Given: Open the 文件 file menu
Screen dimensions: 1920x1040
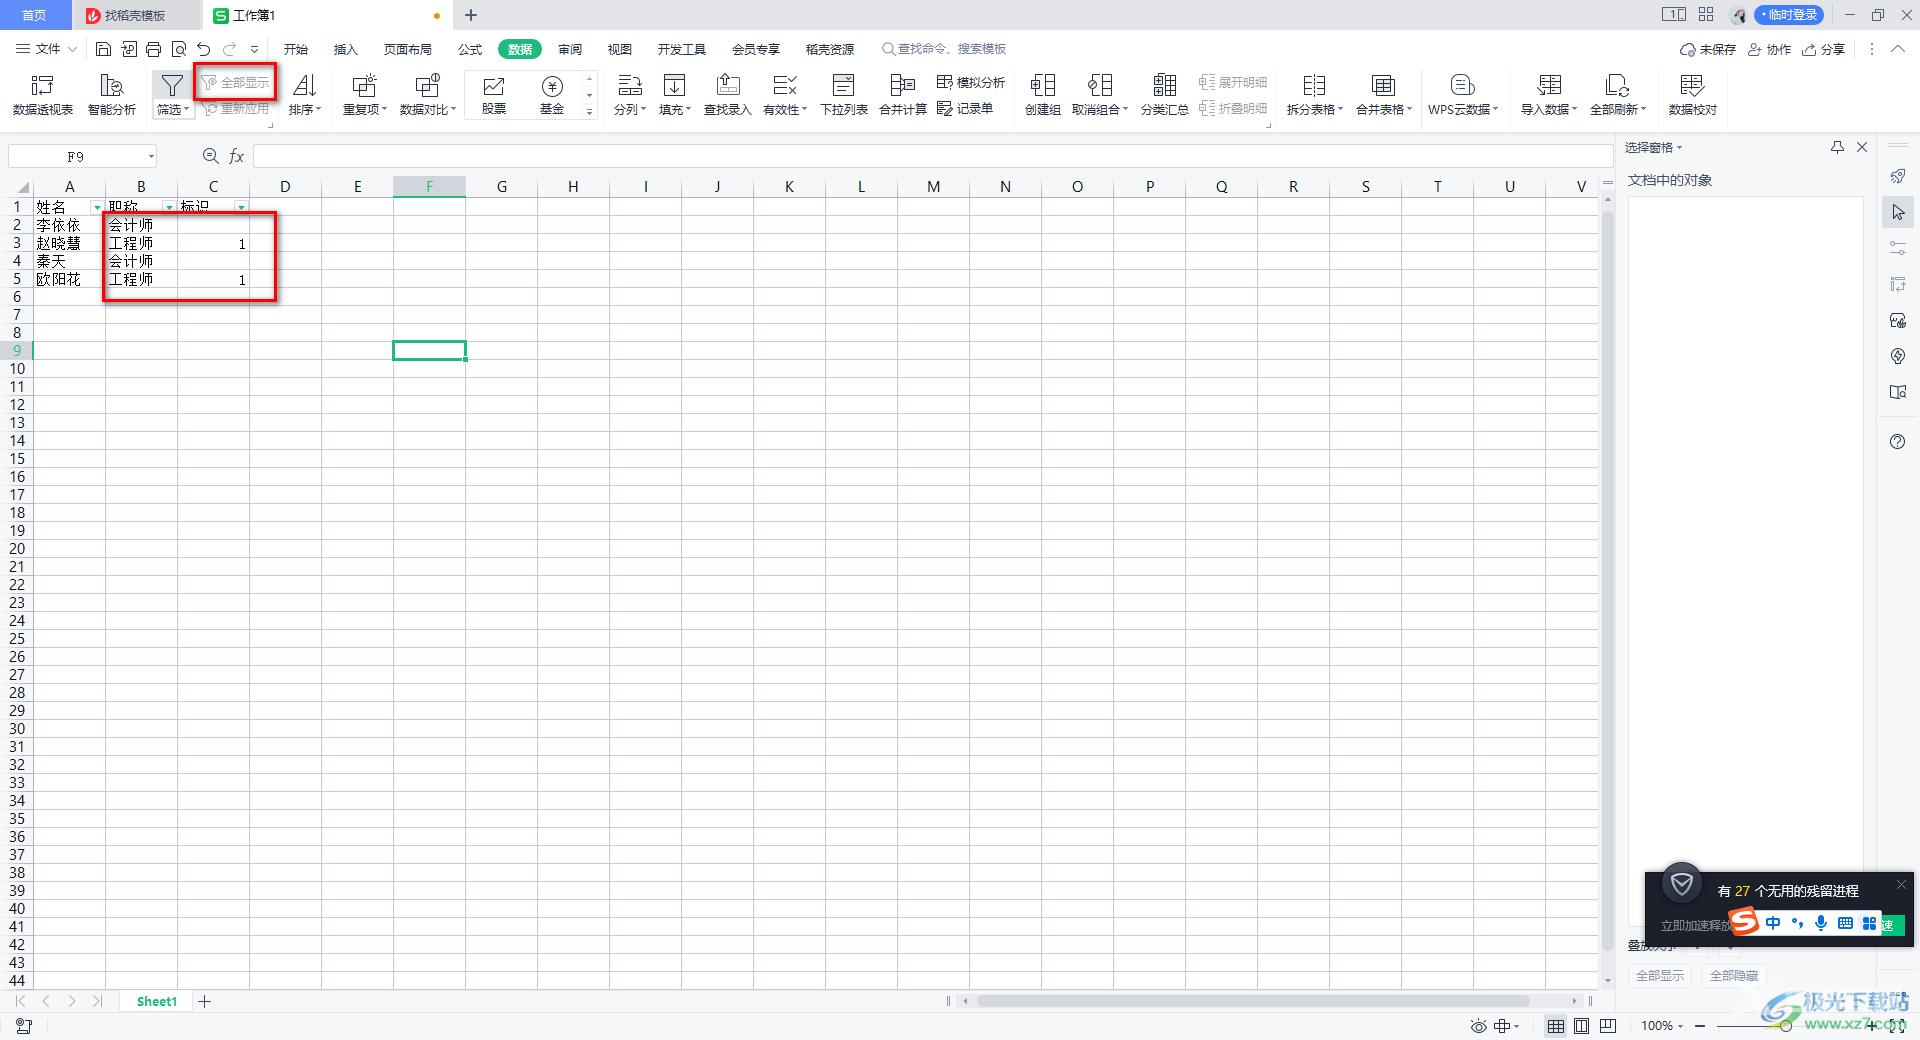Looking at the screenshot, I should [46, 49].
